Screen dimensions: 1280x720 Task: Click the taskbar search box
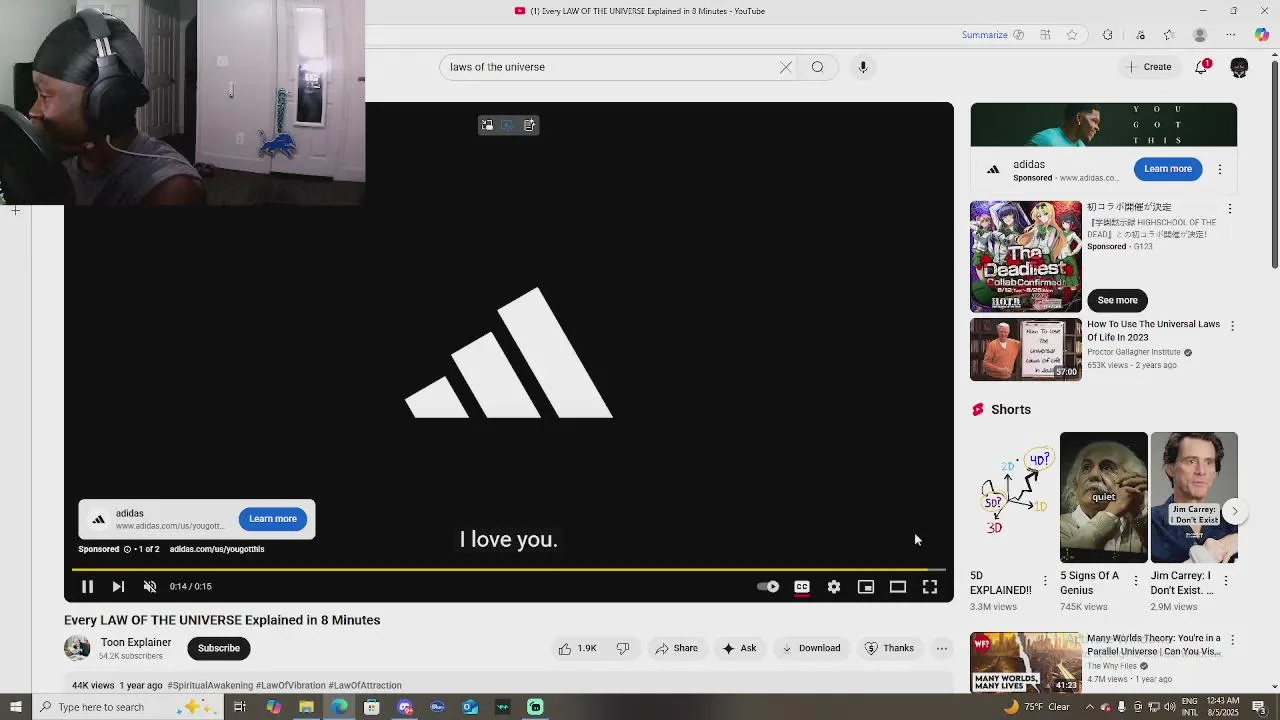pos(128,707)
